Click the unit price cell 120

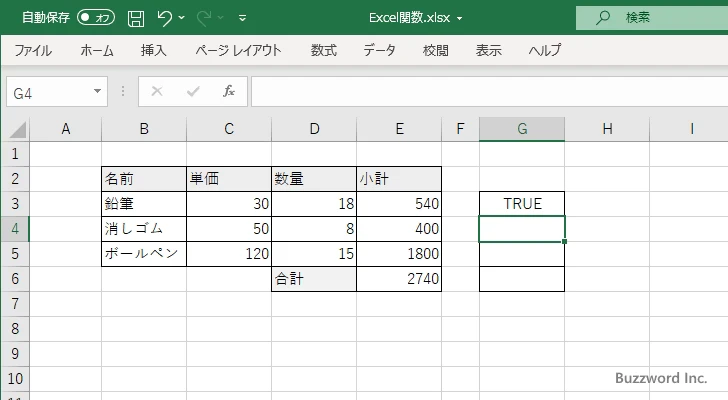click(x=229, y=254)
